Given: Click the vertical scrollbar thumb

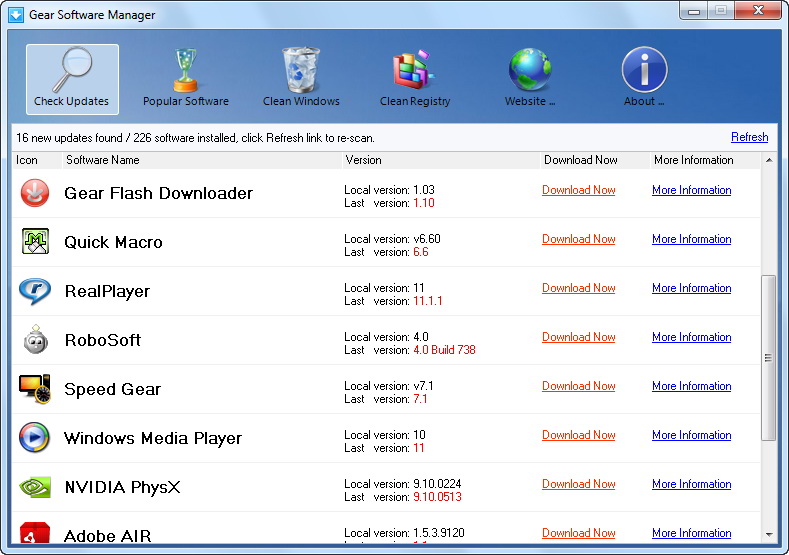Looking at the screenshot, I should [x=768, y=358].
